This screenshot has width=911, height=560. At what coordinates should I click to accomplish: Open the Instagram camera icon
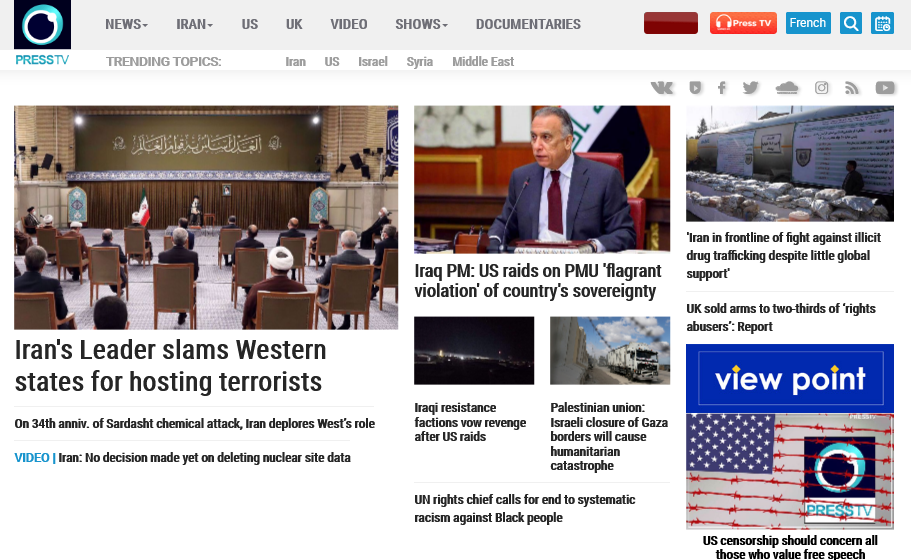(x=822, y=88)
